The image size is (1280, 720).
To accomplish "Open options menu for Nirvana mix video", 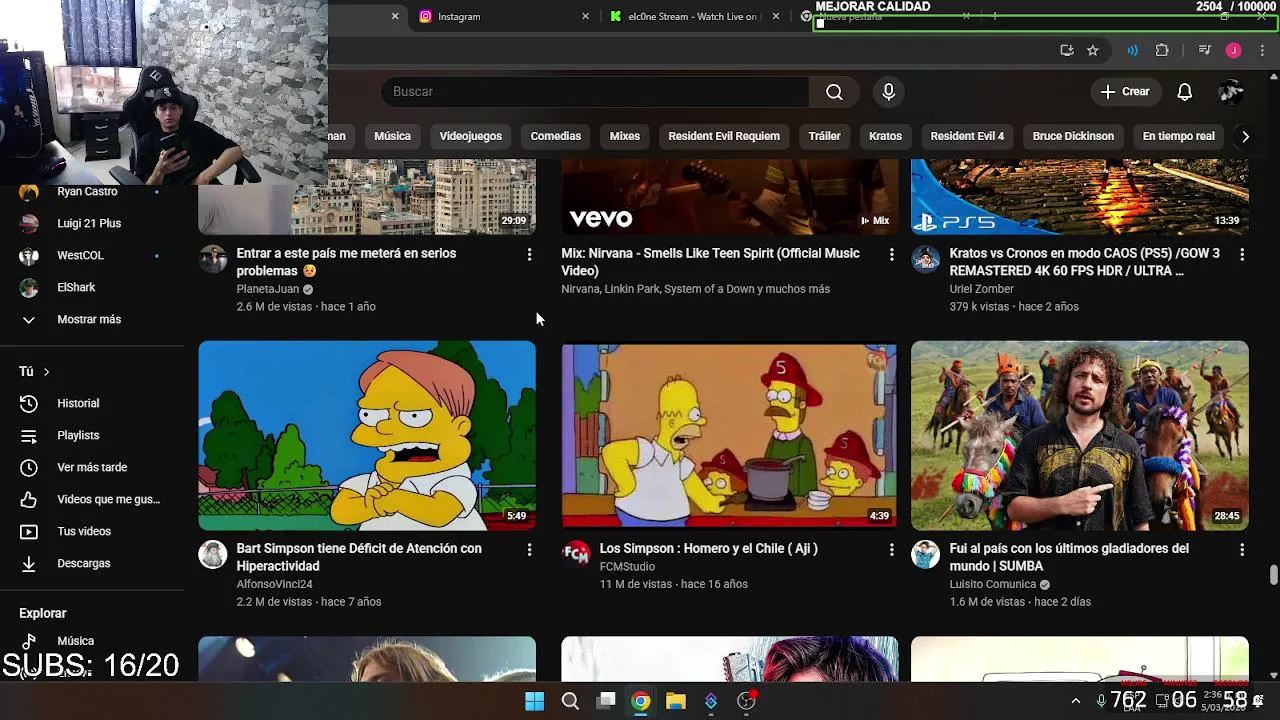I will pos(891,255).
